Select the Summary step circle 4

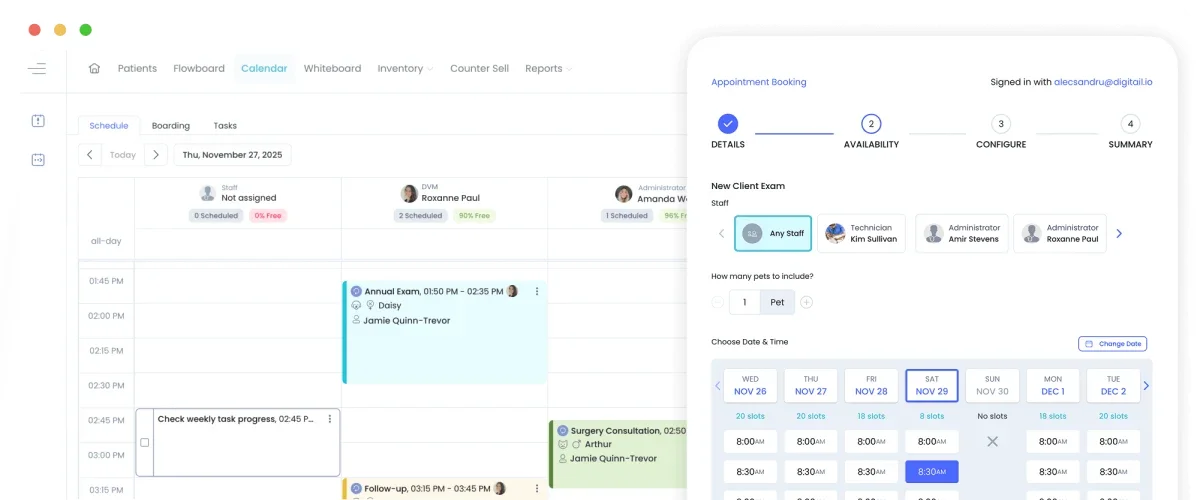point(1130,124)
